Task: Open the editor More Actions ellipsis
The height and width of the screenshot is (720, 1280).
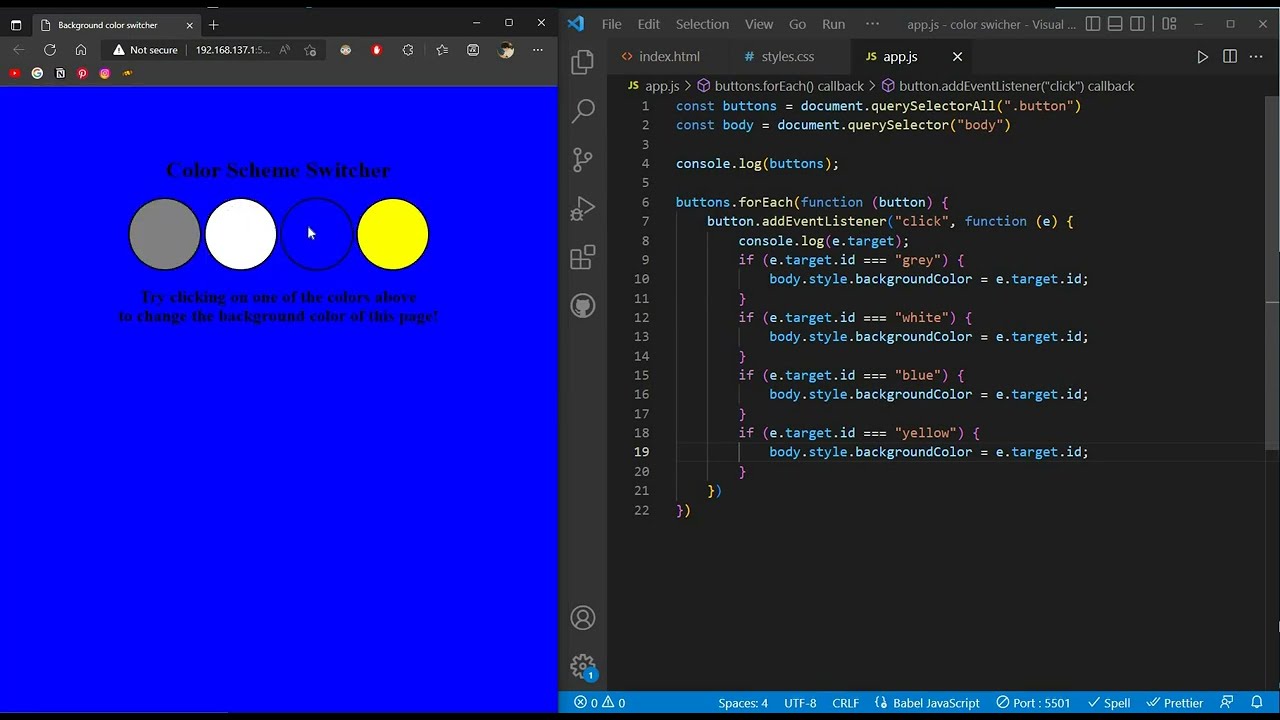Action: pyautogui.click(x=1257, y=57)
